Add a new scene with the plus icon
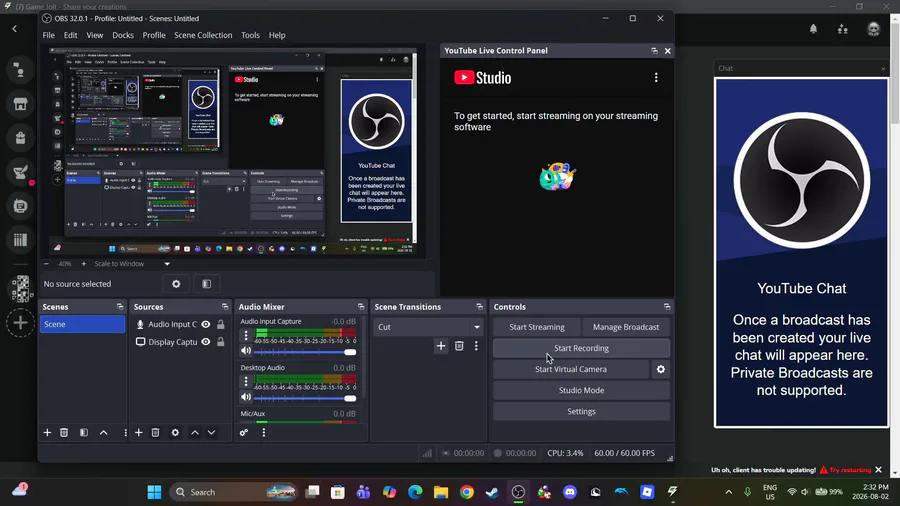This screenshot has width=900, height=506. [47, 433]
